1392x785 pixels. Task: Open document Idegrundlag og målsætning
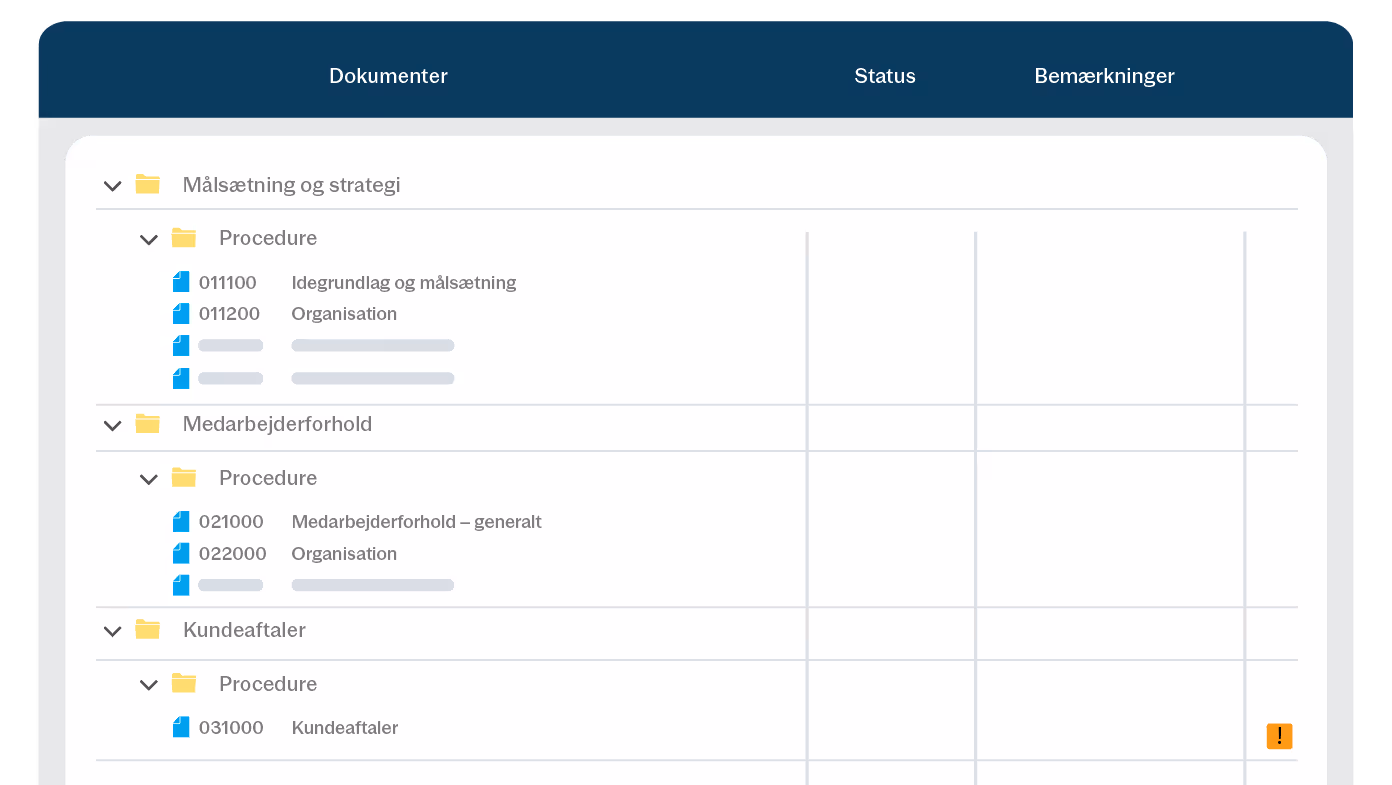point(404,283)
